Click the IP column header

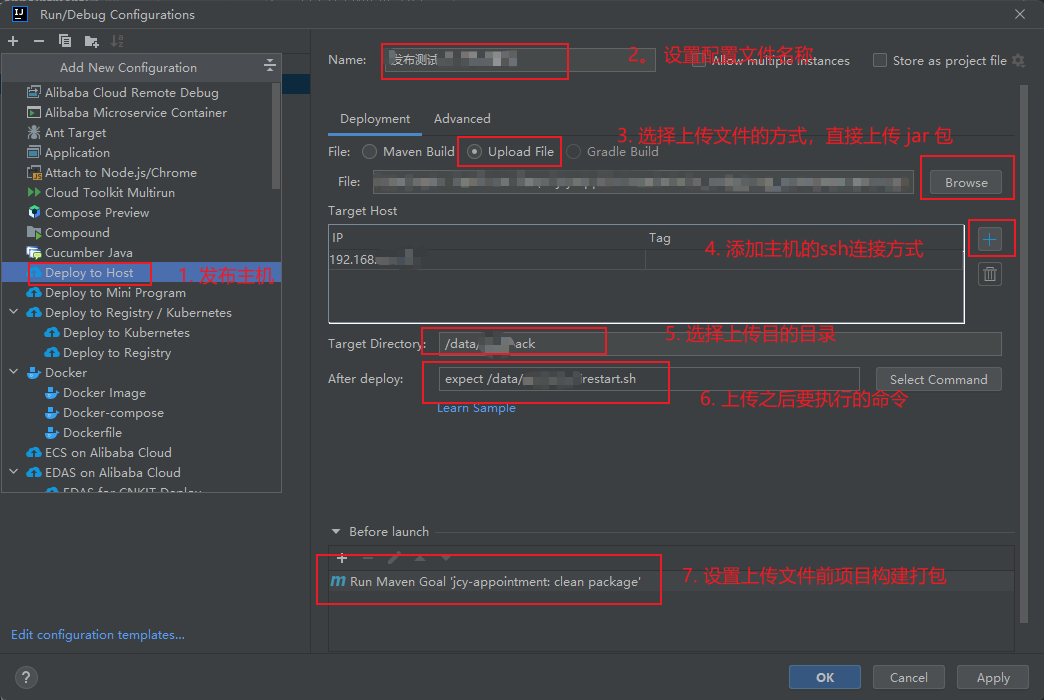pyautogui.click(x=487, y=238)
